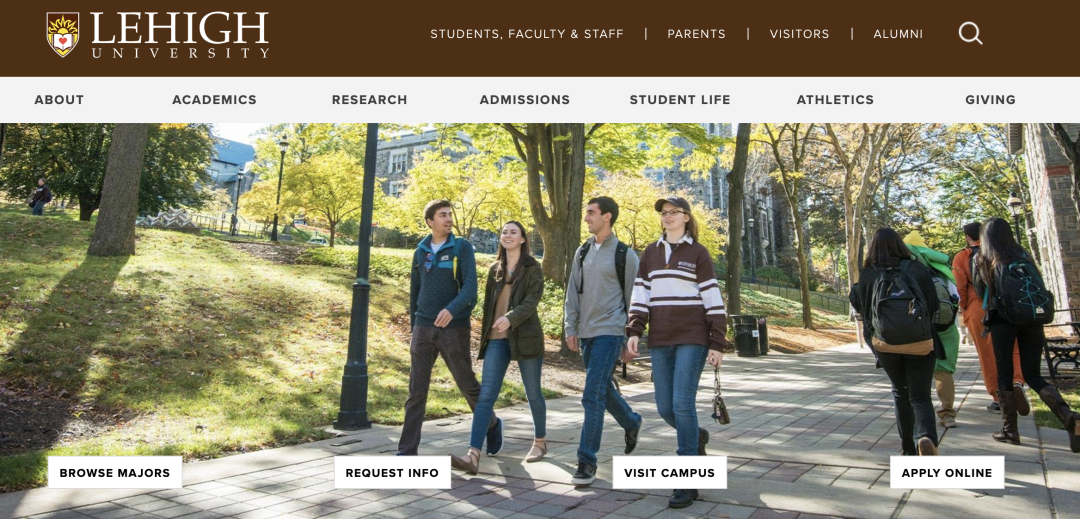
Task: Open the Academics menu
Action: point(214,100)
